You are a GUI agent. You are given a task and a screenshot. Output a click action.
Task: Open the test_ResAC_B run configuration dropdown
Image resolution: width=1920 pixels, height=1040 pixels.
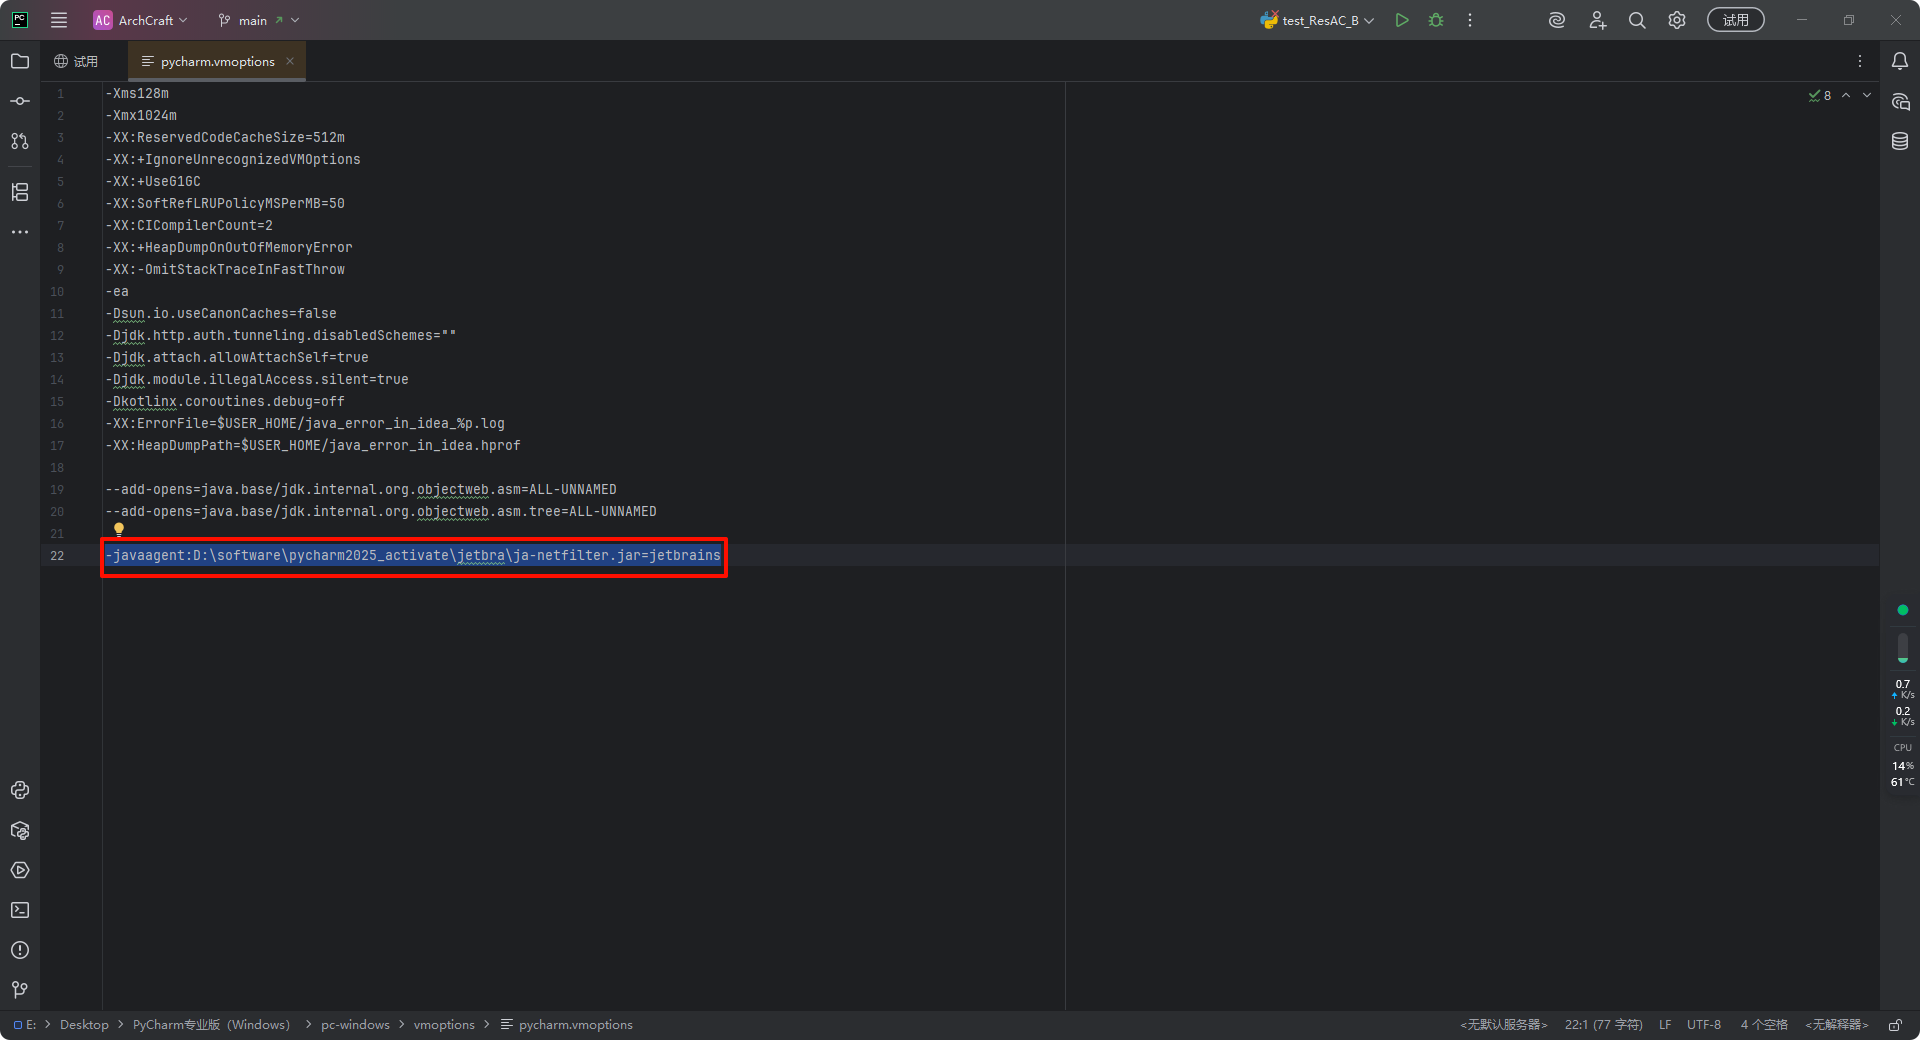click(1315, 20)
